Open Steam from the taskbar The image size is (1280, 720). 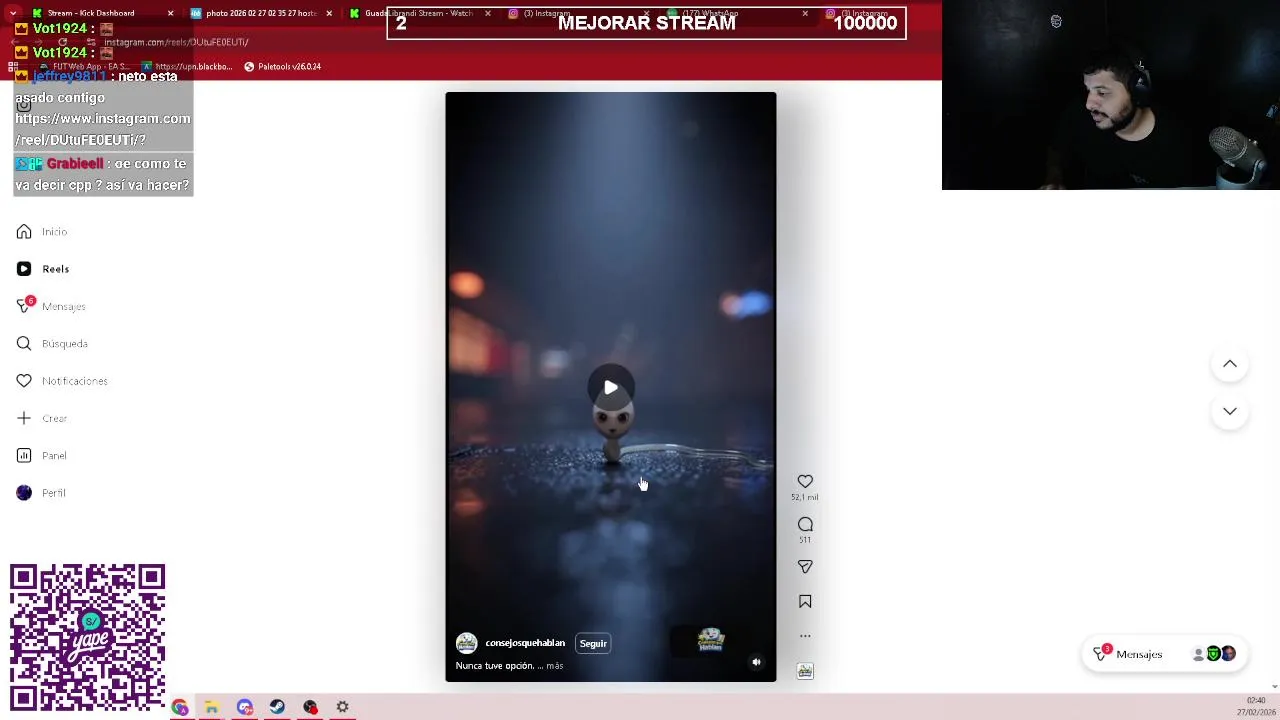[x=277, y=708]
